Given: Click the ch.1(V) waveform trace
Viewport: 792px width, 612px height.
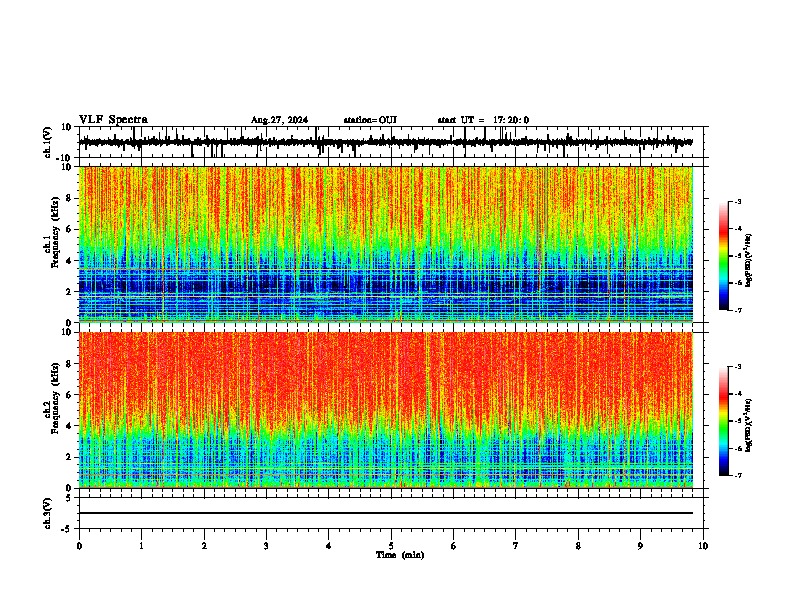Looking at the screenshot, I should [386, 142].
